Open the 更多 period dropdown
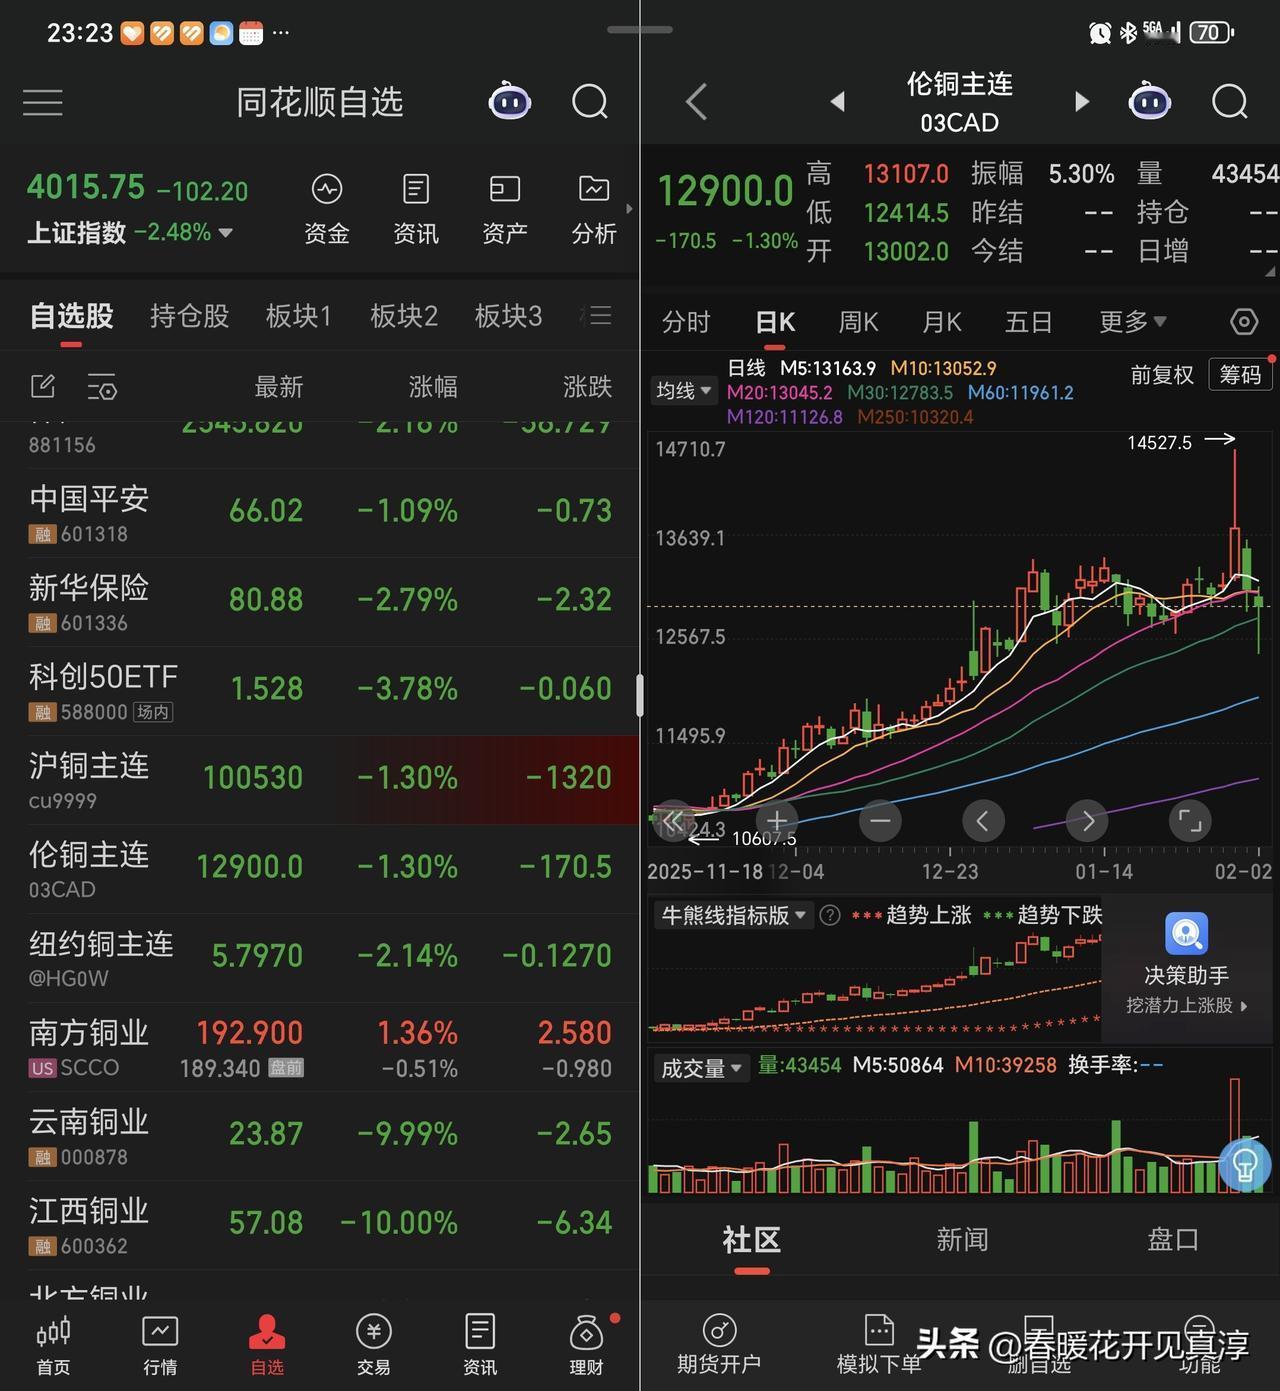1280x1391 pixels. [1132, 322]
